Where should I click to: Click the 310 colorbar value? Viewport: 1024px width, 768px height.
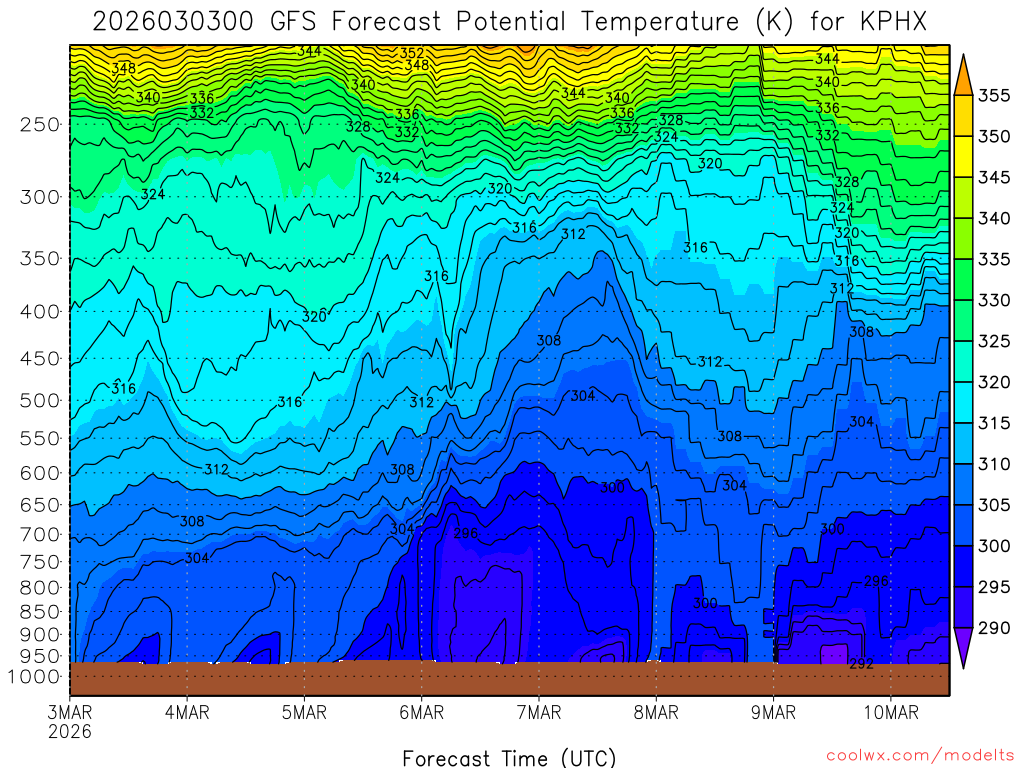994,464
